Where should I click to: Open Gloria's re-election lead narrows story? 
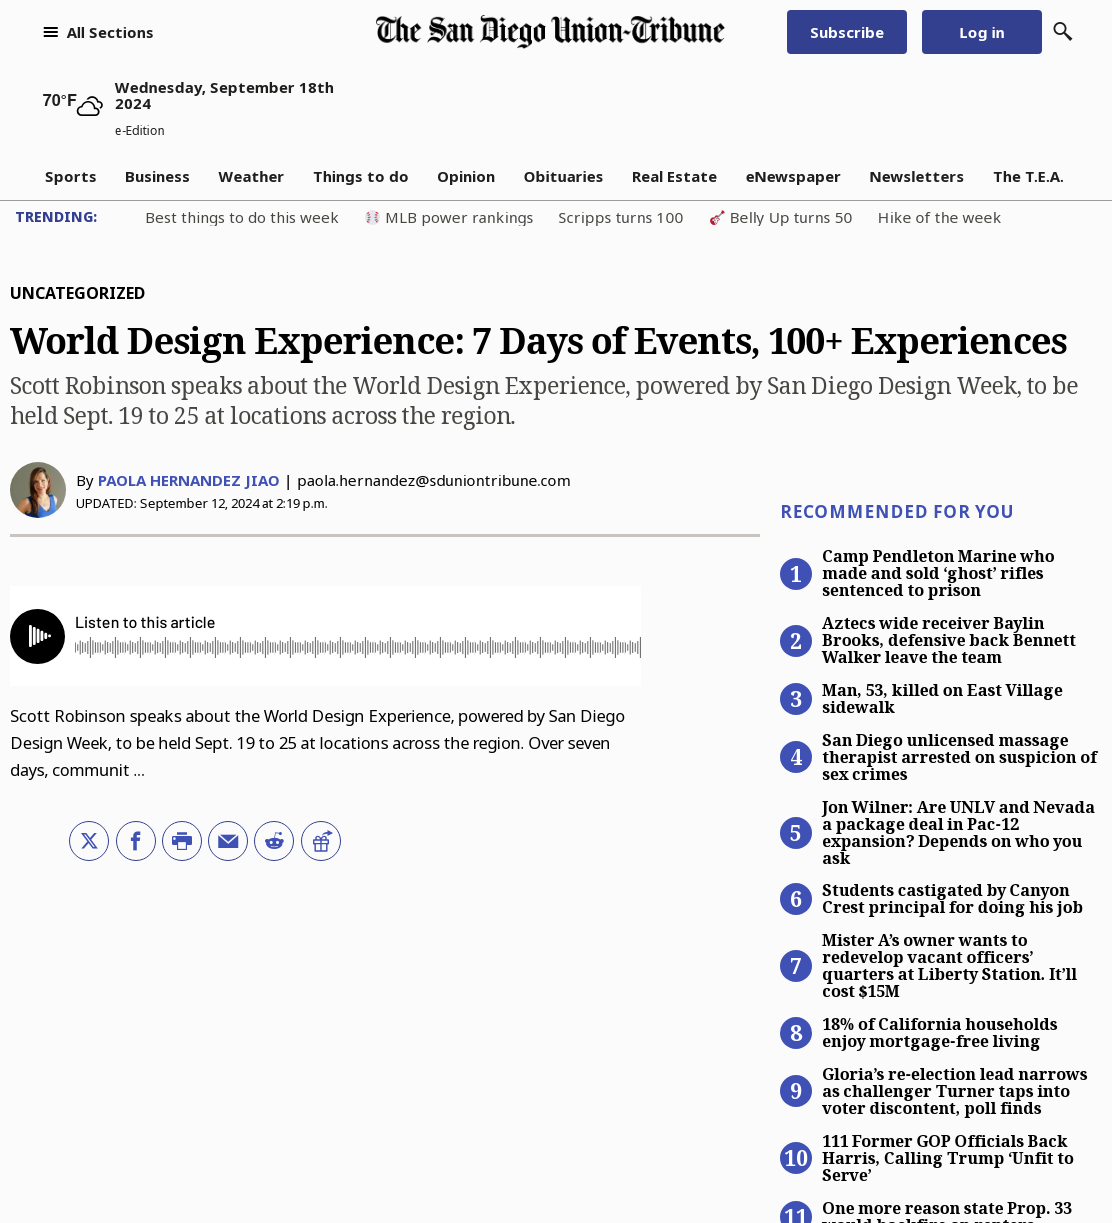954,1091
